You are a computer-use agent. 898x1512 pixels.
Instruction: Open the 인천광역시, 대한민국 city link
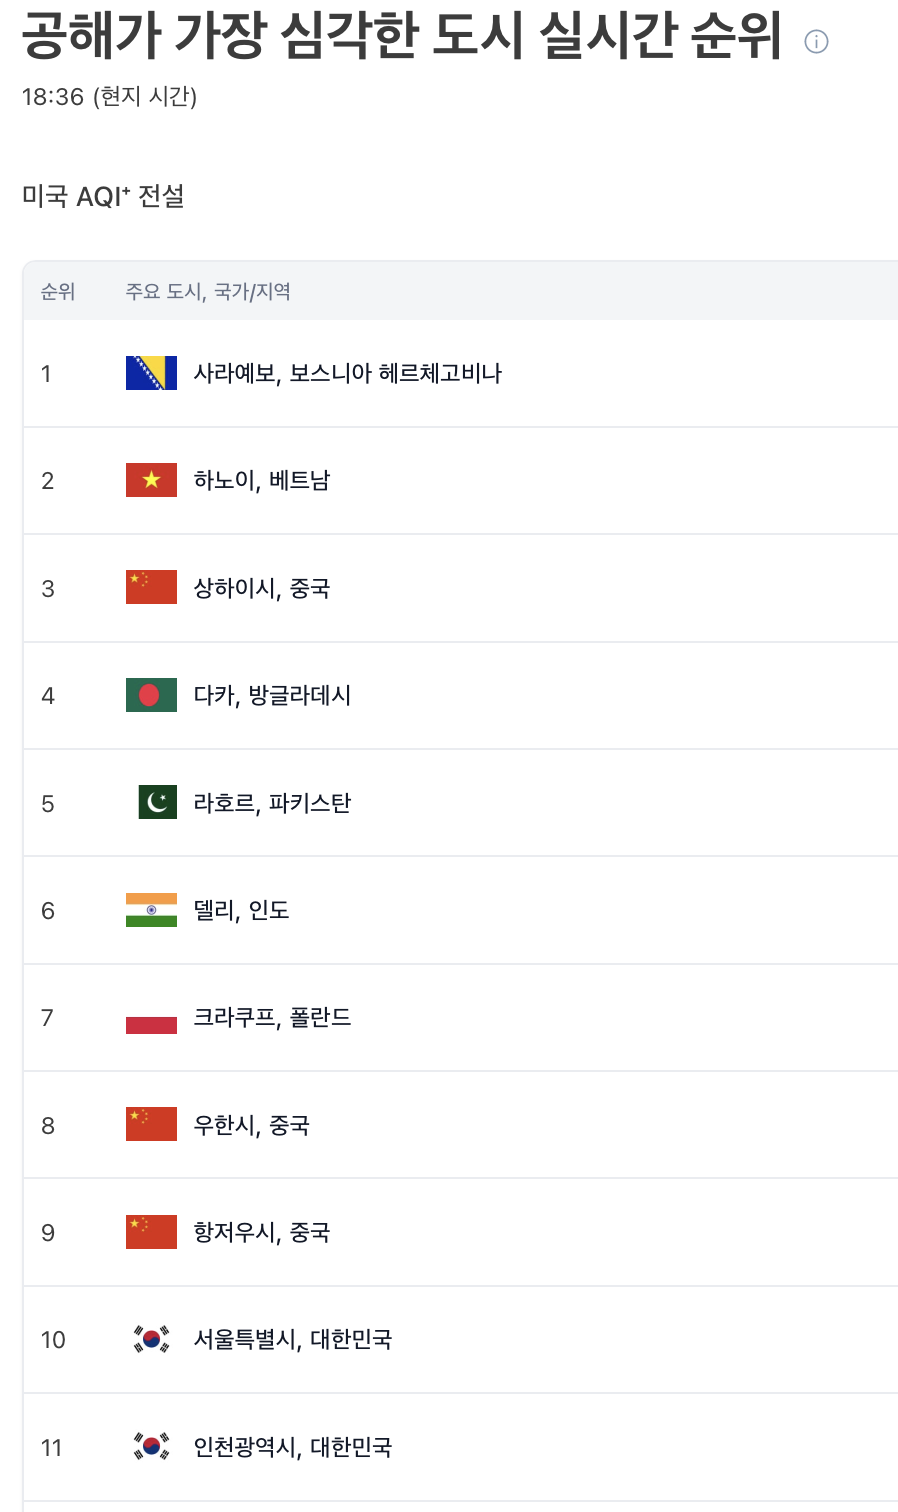tap(292, 1447)
